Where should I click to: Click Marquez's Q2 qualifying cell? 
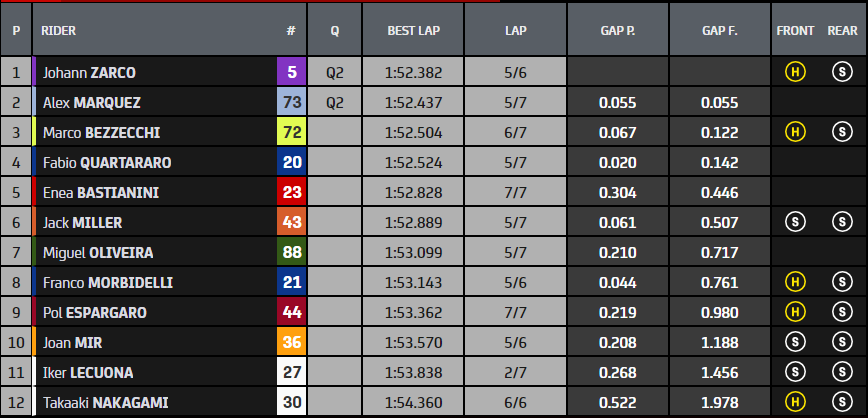coord(335,102)
